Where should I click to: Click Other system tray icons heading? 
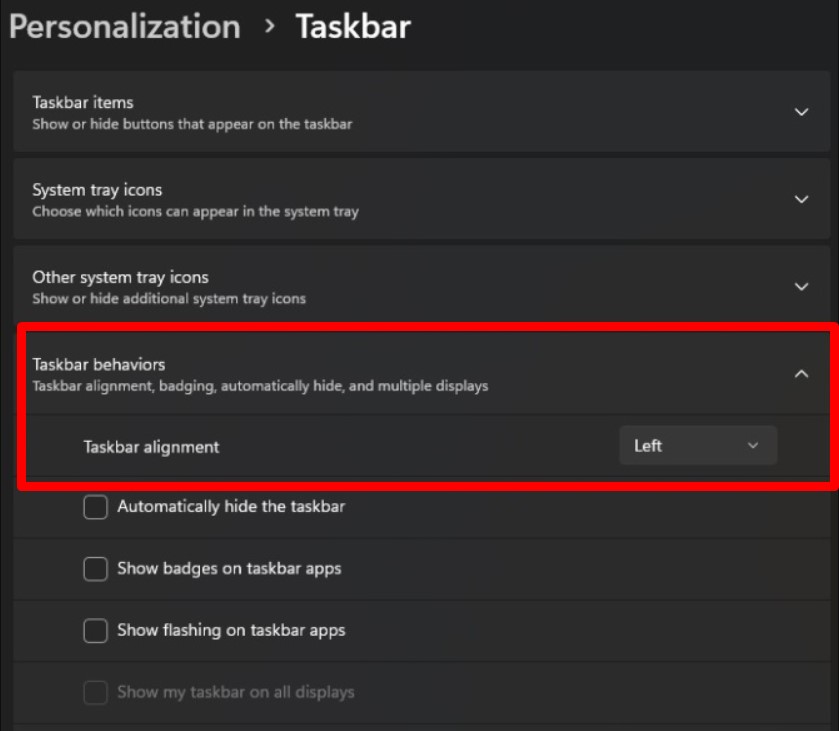120,277
